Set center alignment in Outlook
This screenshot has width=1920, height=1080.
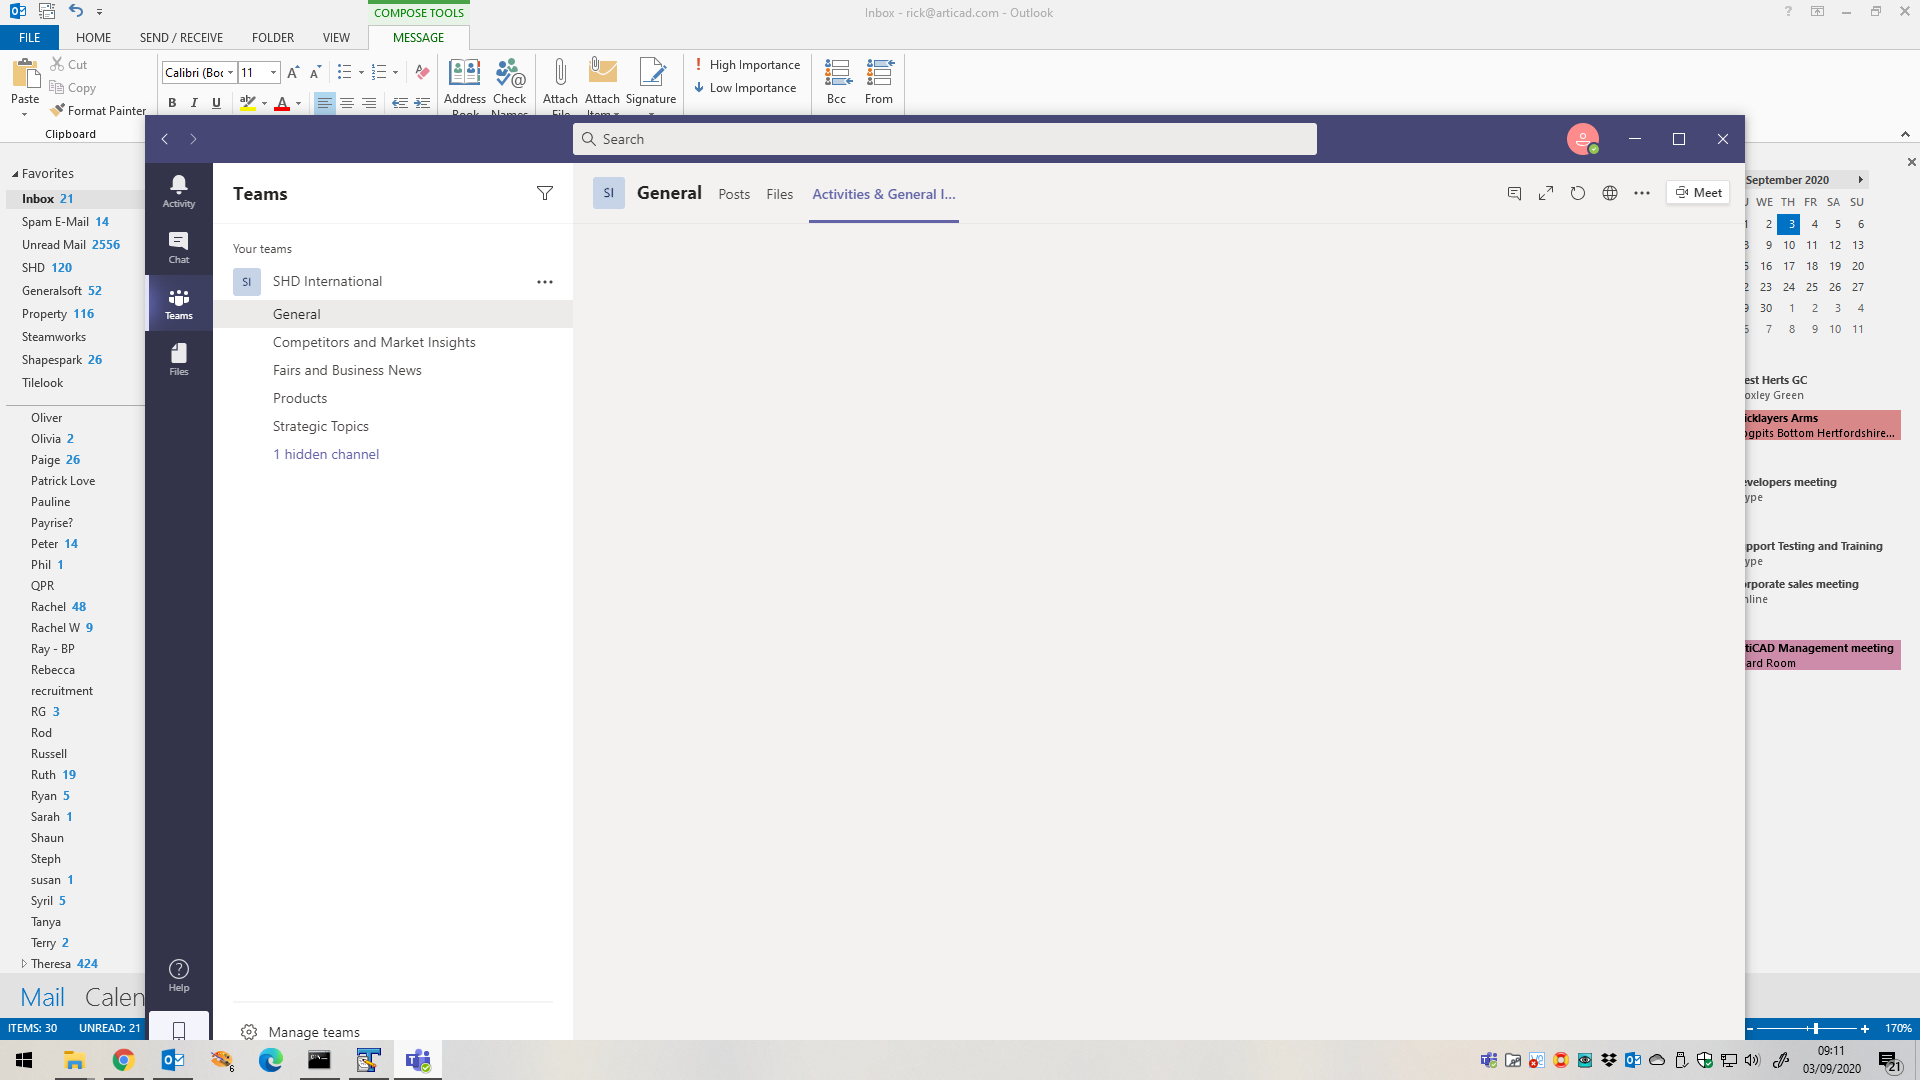347,103
